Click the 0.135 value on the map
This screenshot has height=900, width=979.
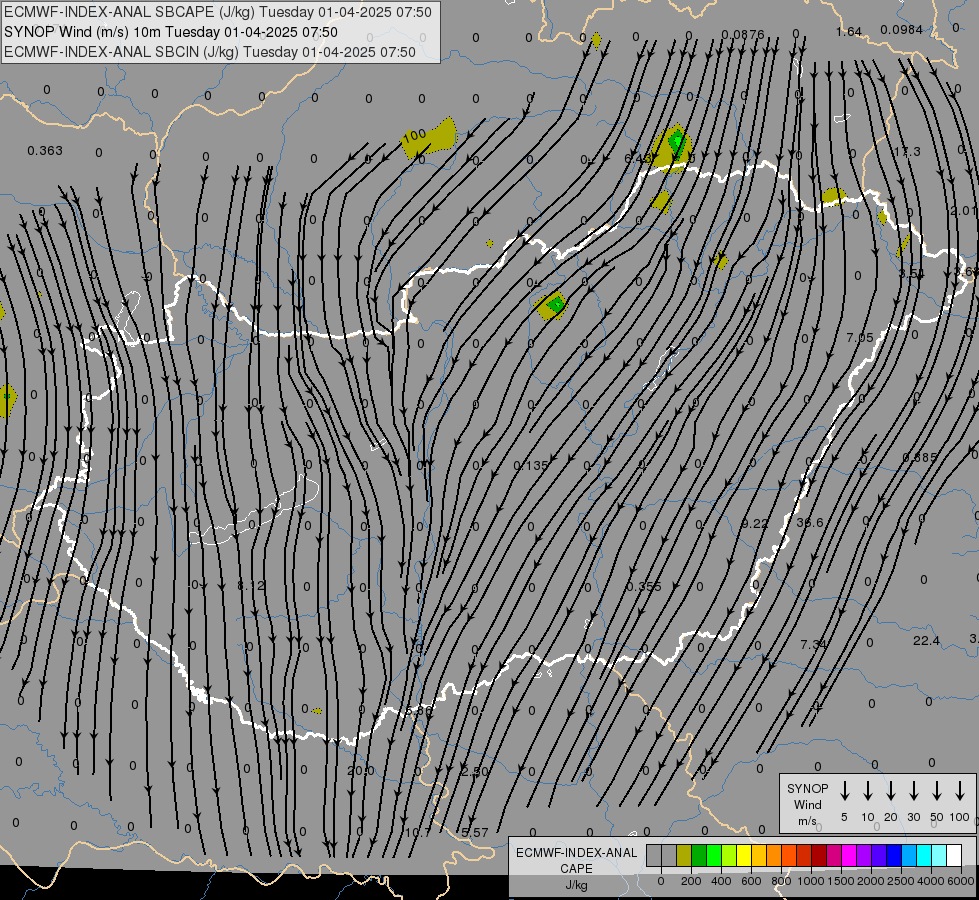531,465
